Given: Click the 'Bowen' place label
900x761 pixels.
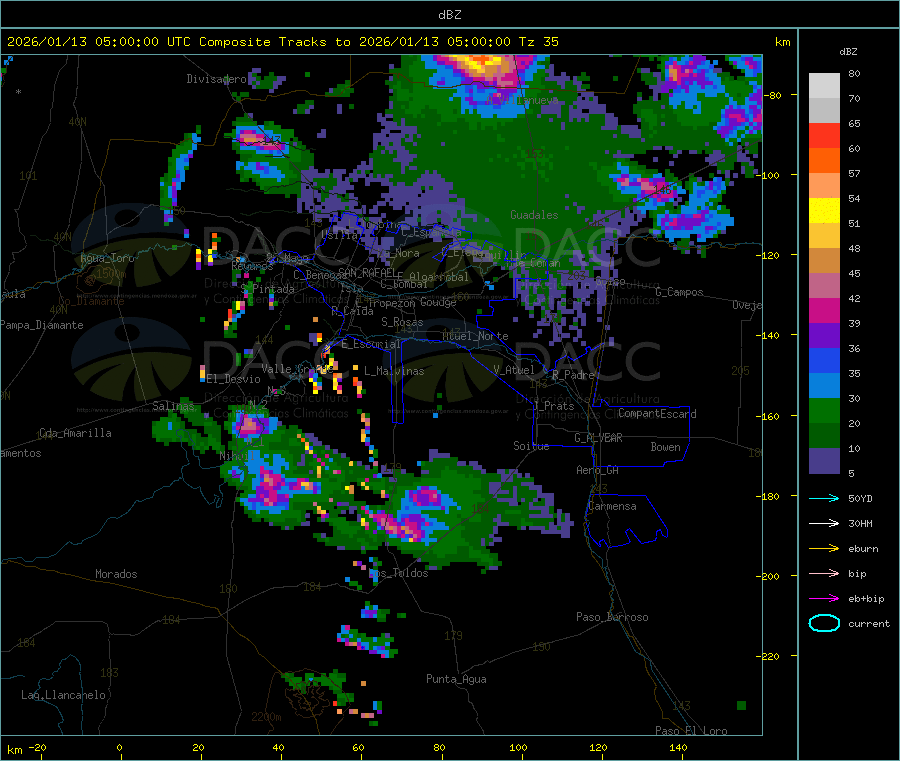Looking at the screenshot, I should (666, 447).
